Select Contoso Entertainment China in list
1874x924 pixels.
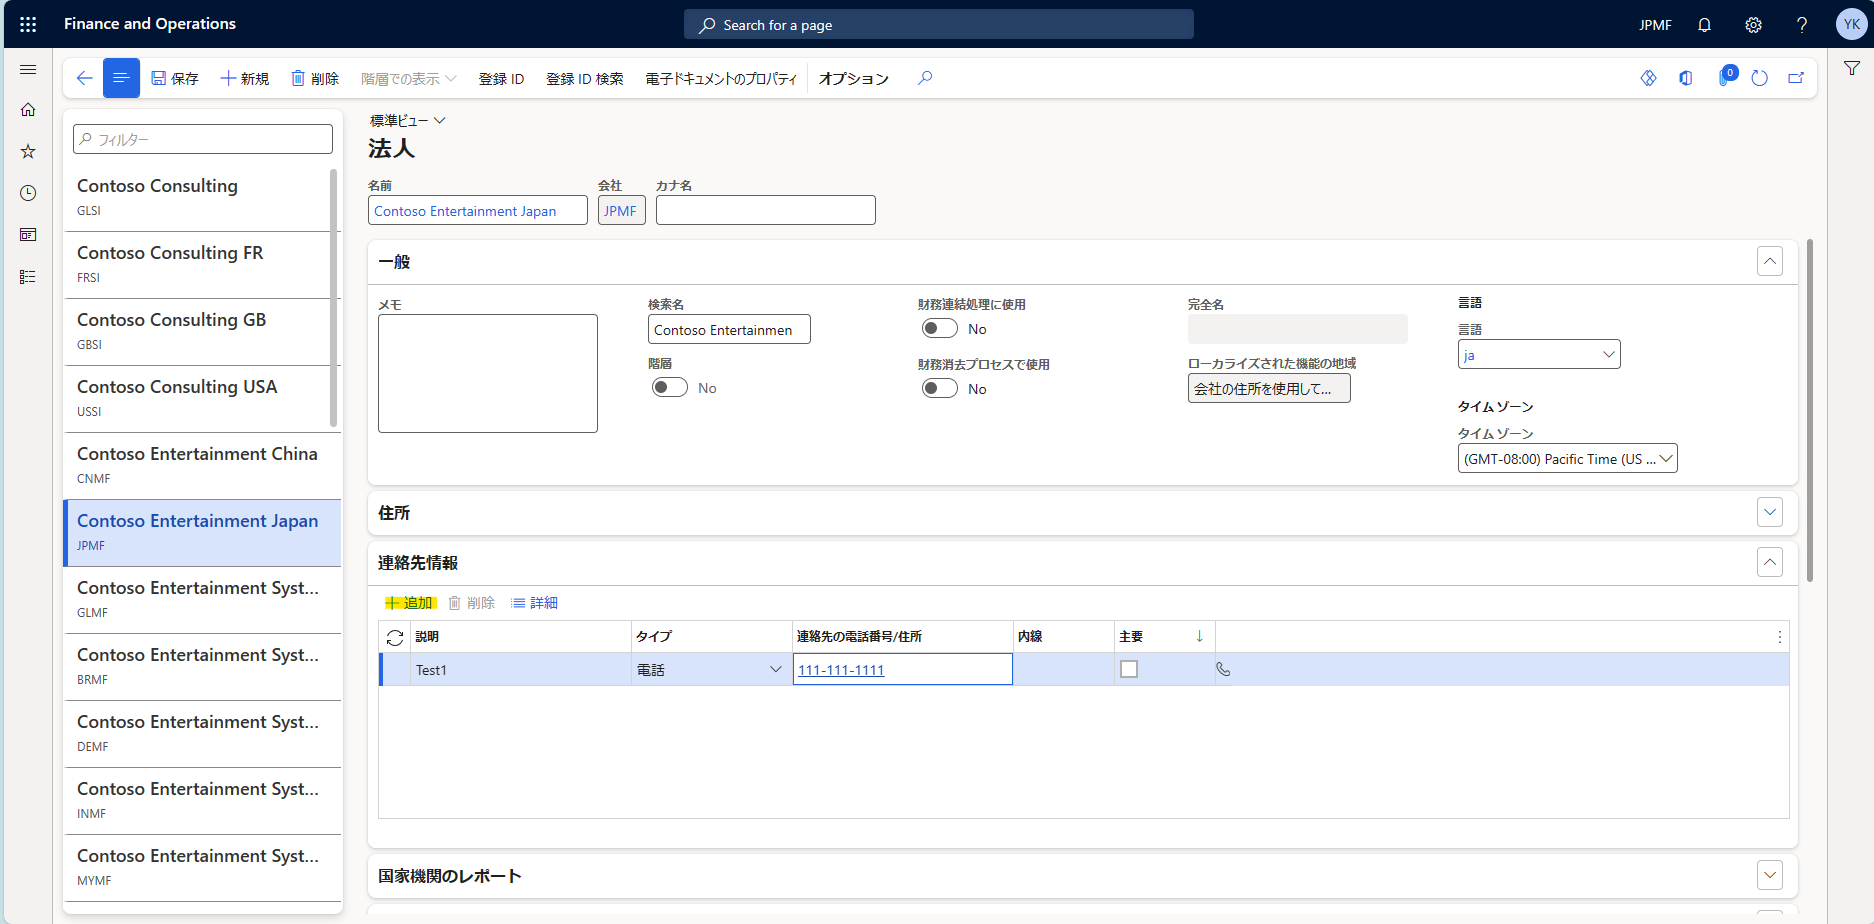point(202,465)
